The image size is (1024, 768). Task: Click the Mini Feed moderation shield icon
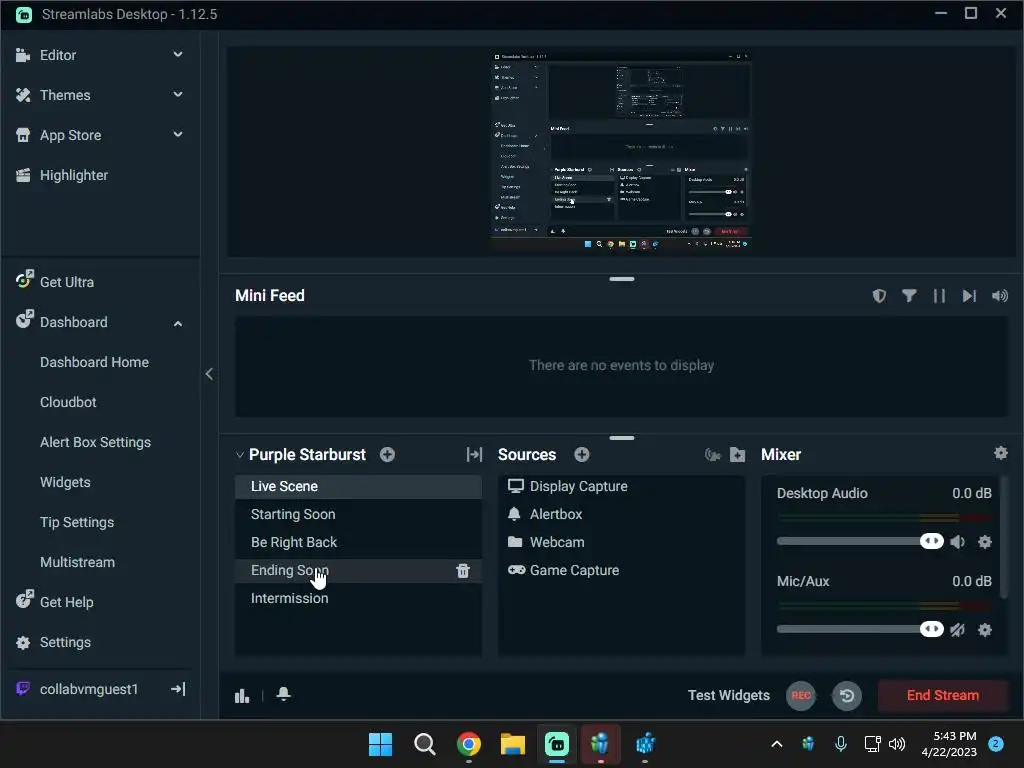(x=879, y=296)
